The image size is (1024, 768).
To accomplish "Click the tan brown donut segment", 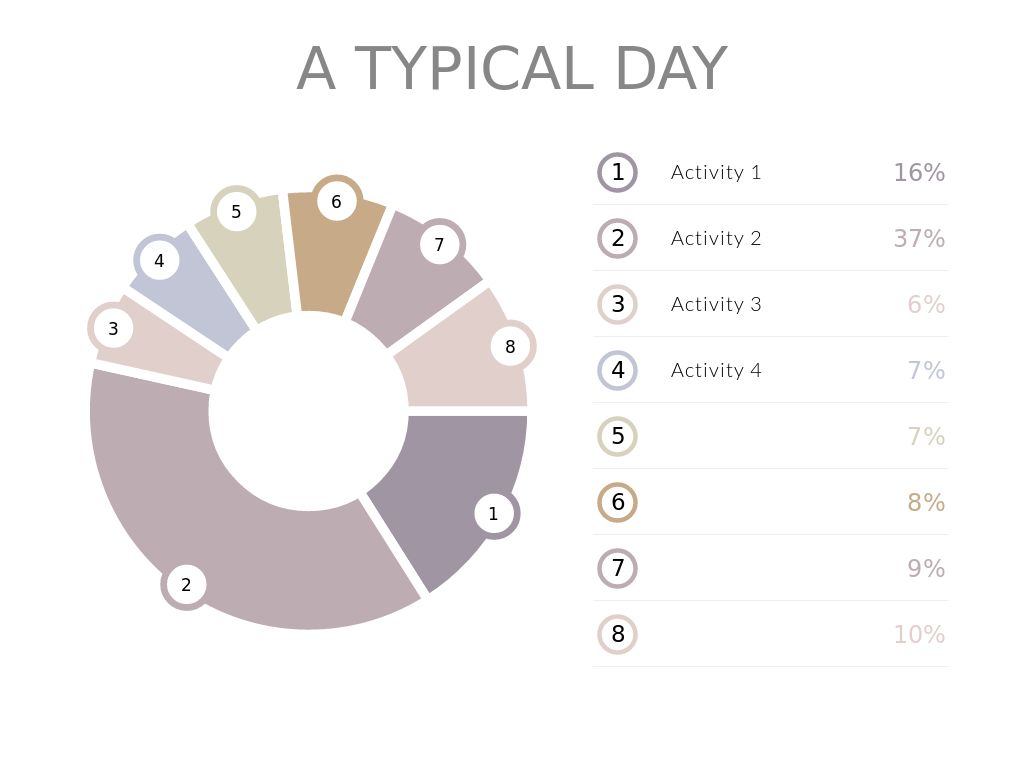I will tap(335, 260).
